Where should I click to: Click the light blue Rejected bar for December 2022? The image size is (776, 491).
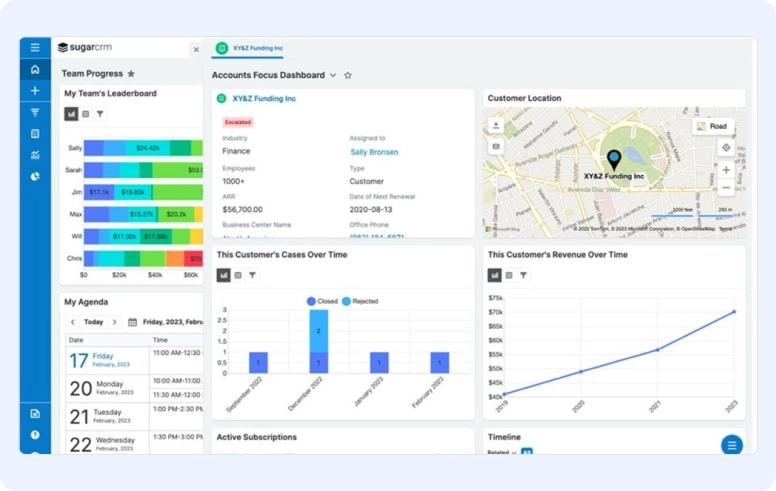coord(319,331)
